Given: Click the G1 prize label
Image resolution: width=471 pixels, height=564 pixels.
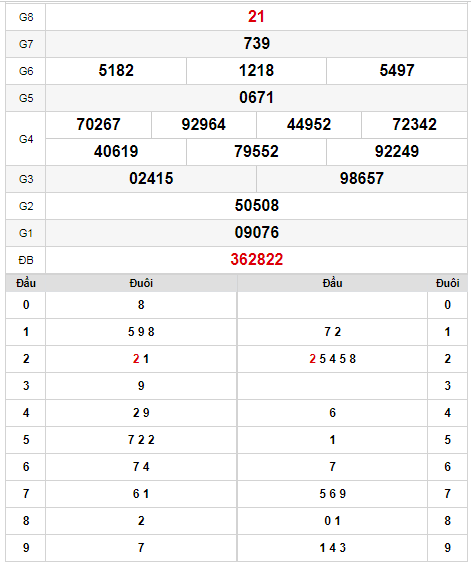Looking at the screenshot, I should tap(26, 233).
